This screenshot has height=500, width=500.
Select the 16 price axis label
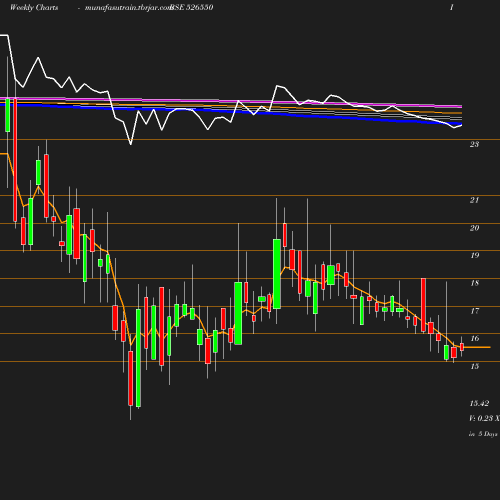point(474,338)
